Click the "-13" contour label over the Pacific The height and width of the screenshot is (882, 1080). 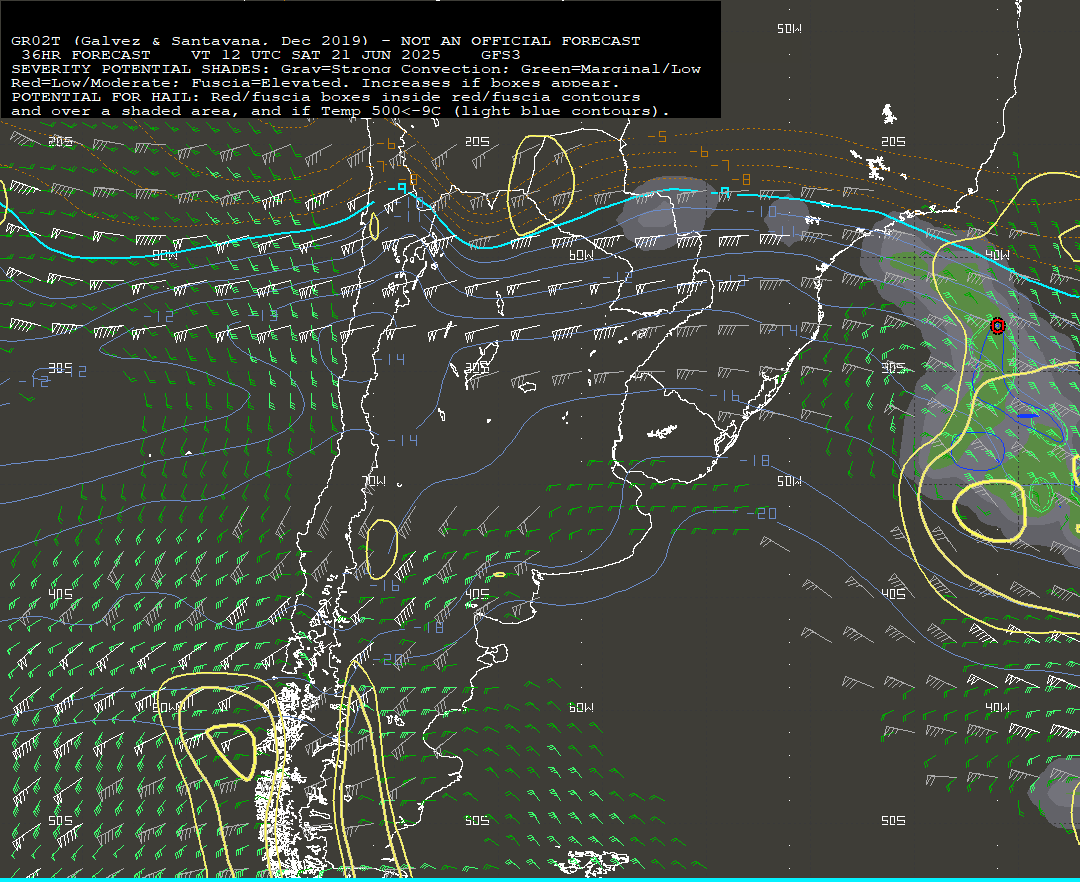[x=262, y=315]
